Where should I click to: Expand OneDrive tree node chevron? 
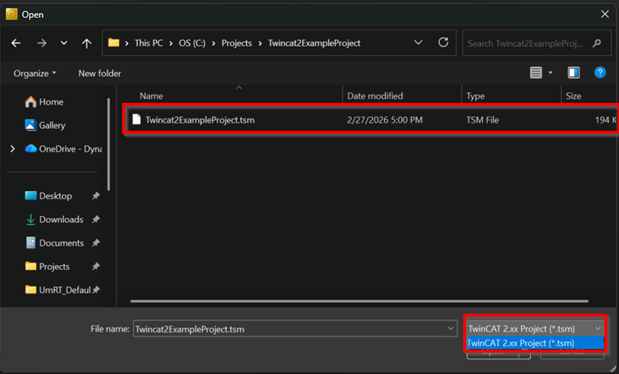pos(13,149)
